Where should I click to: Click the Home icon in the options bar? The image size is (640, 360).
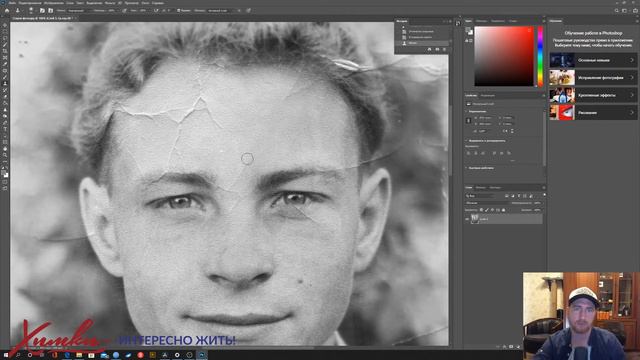click(x=7, y=10)
